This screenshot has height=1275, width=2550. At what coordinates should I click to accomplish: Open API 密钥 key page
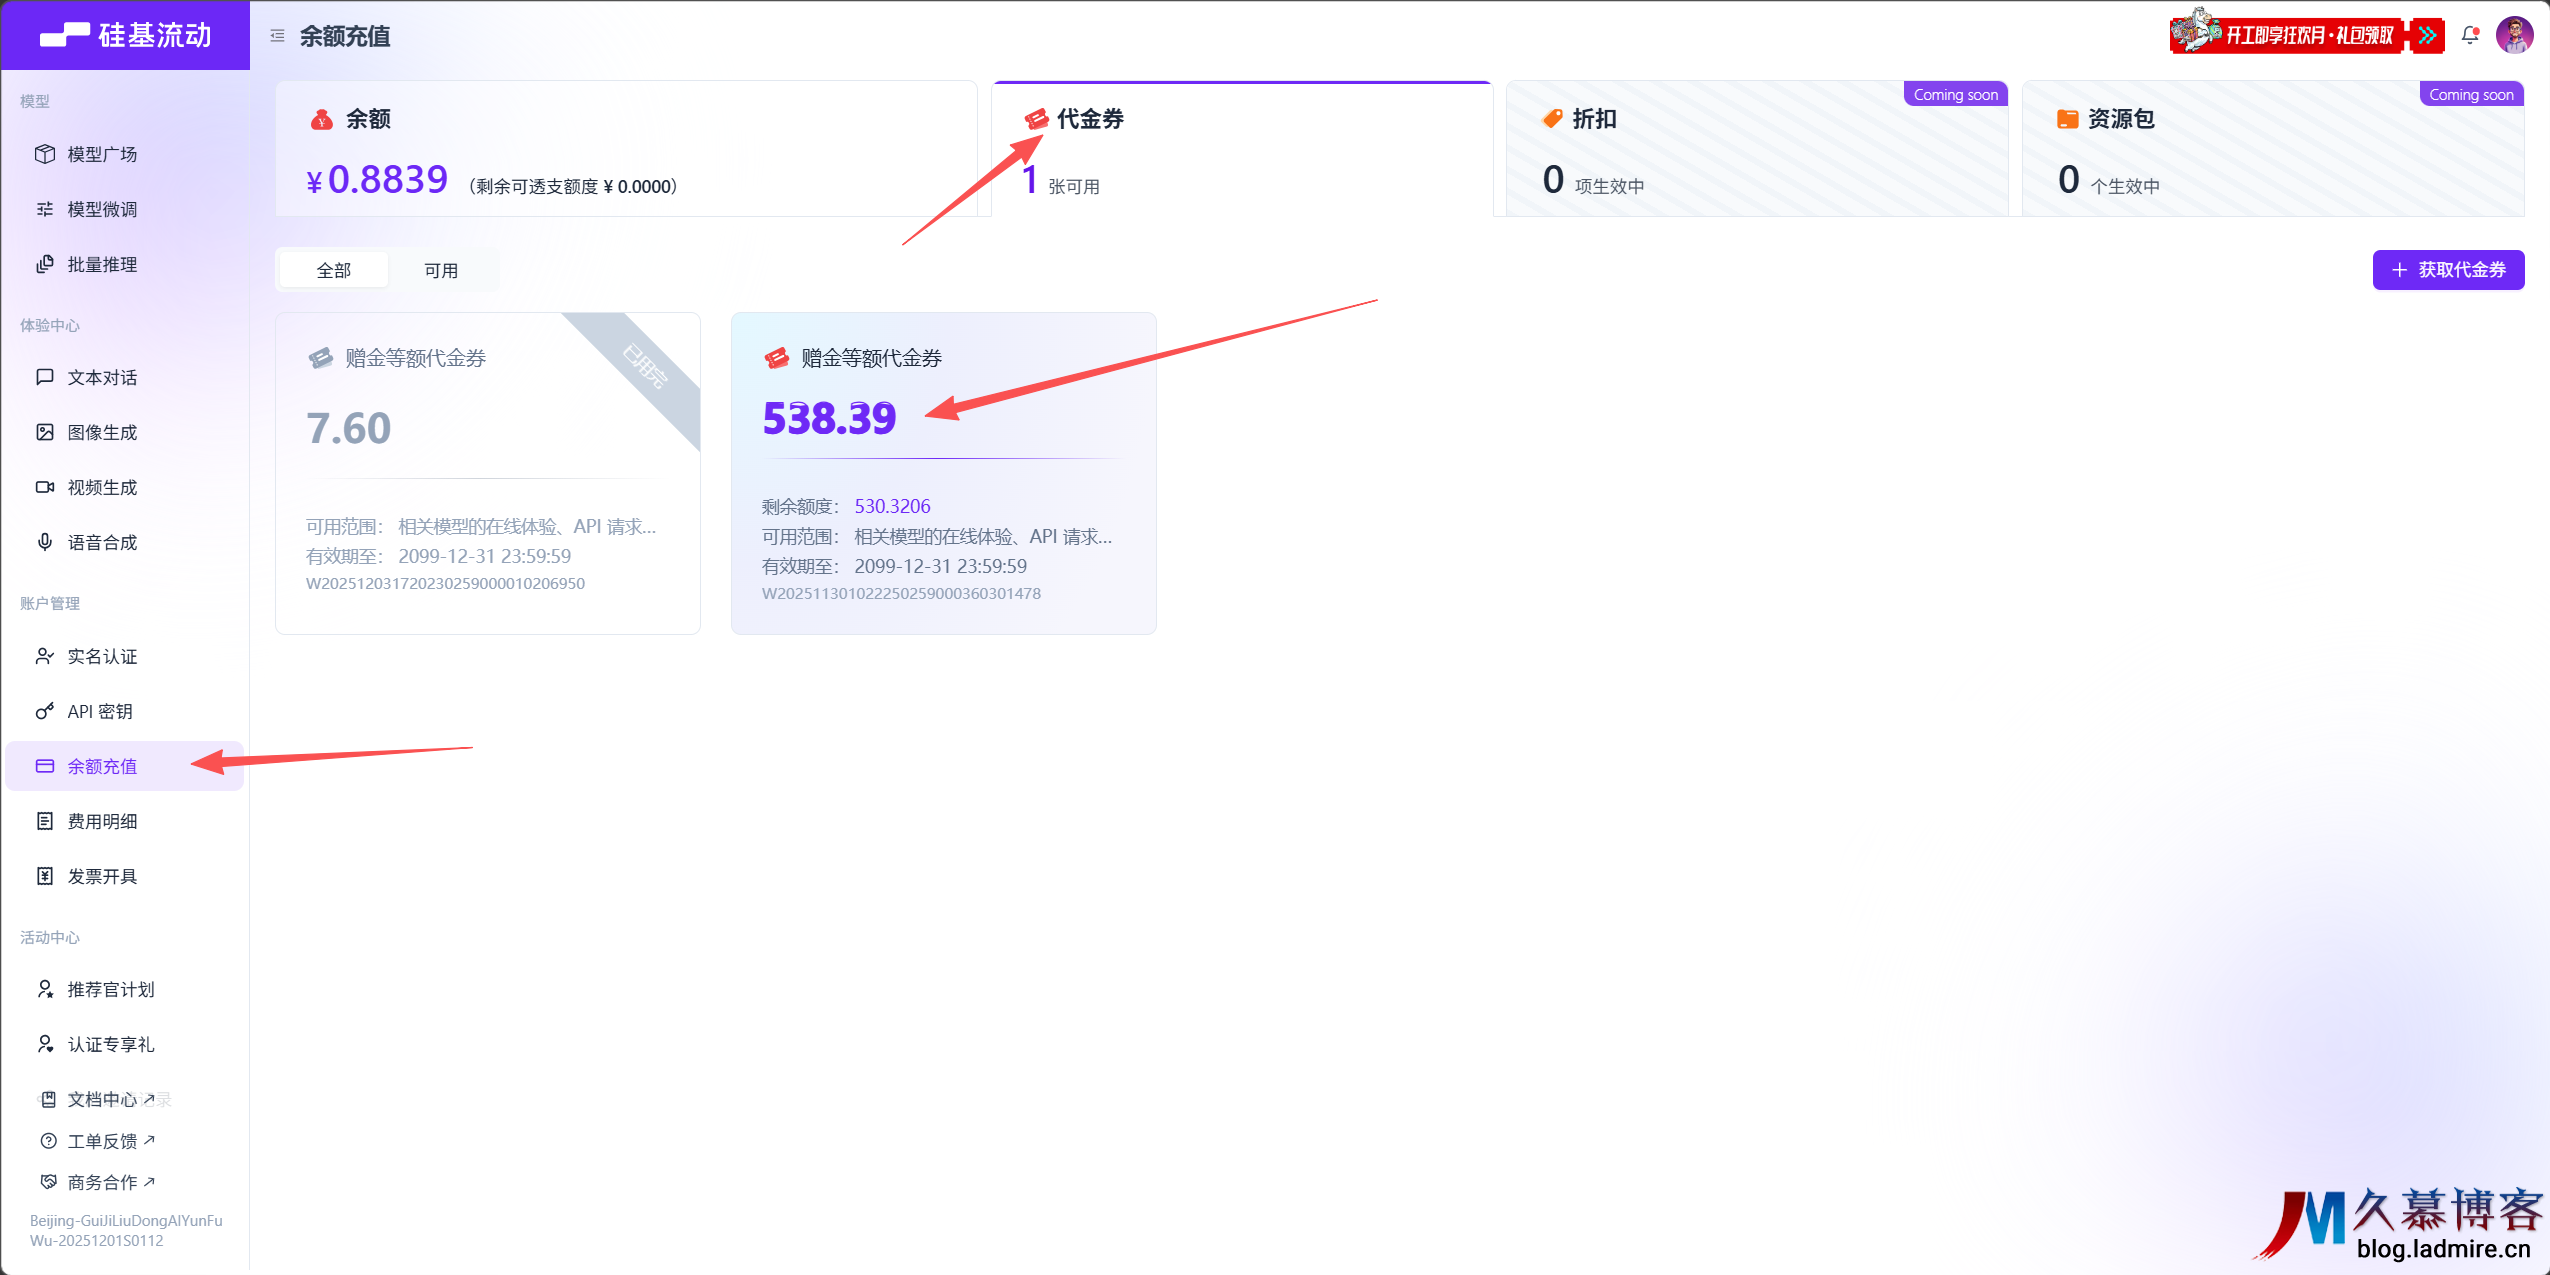coord(99,711)
